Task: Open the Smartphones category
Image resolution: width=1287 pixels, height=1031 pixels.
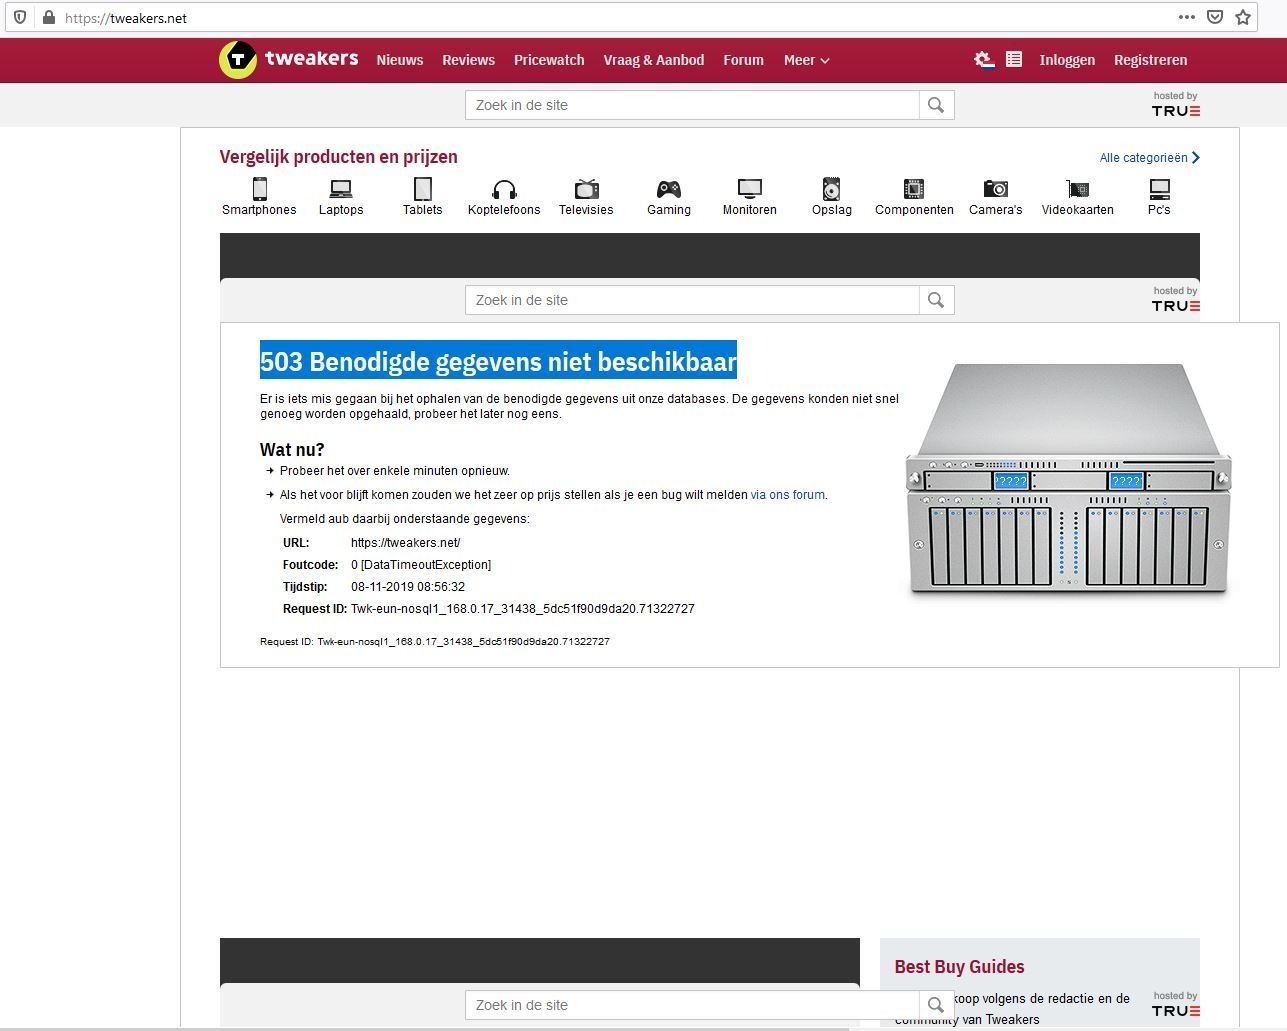Action: click(259, 197)
